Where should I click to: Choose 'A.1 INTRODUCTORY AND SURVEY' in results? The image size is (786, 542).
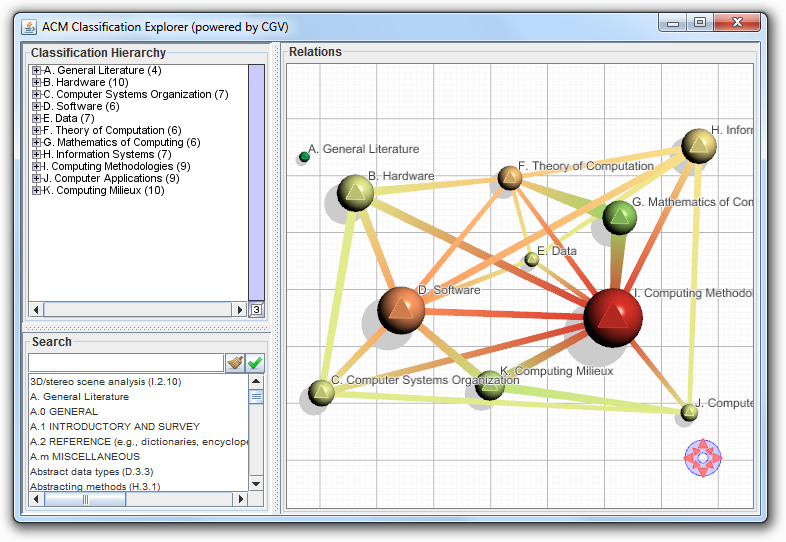point(114,427)
